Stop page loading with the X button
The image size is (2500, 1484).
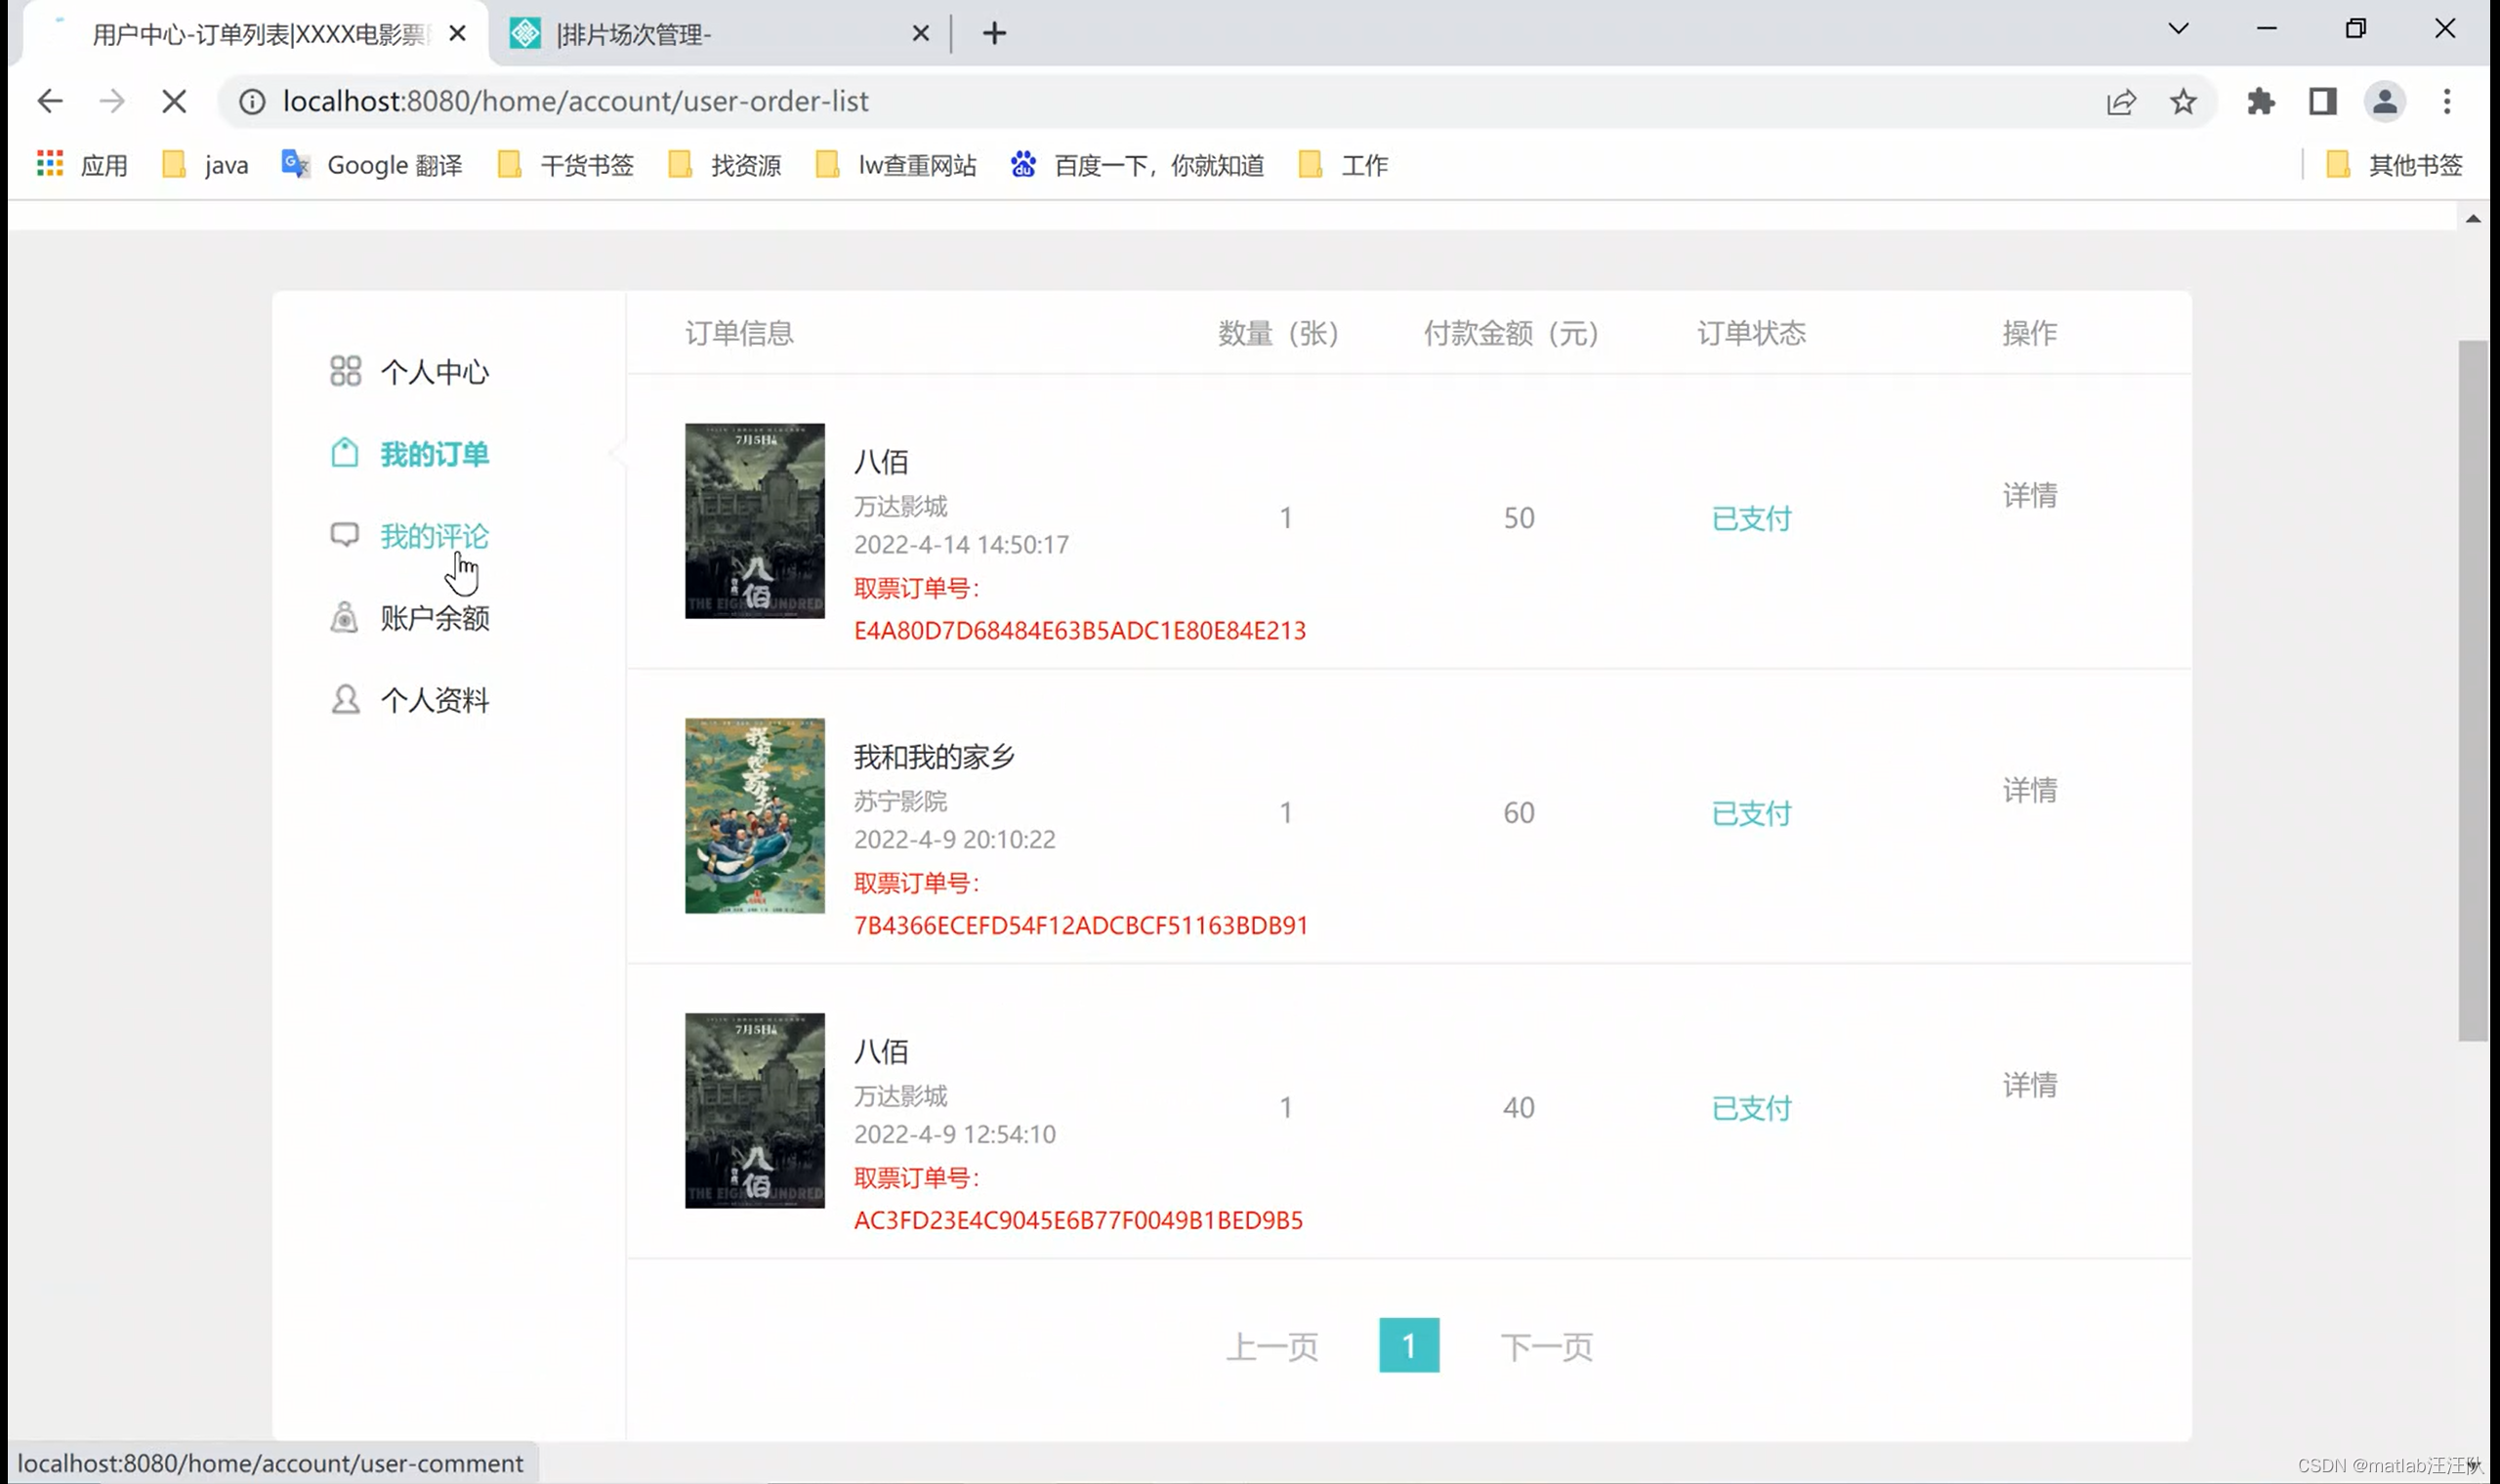(174, 101)
